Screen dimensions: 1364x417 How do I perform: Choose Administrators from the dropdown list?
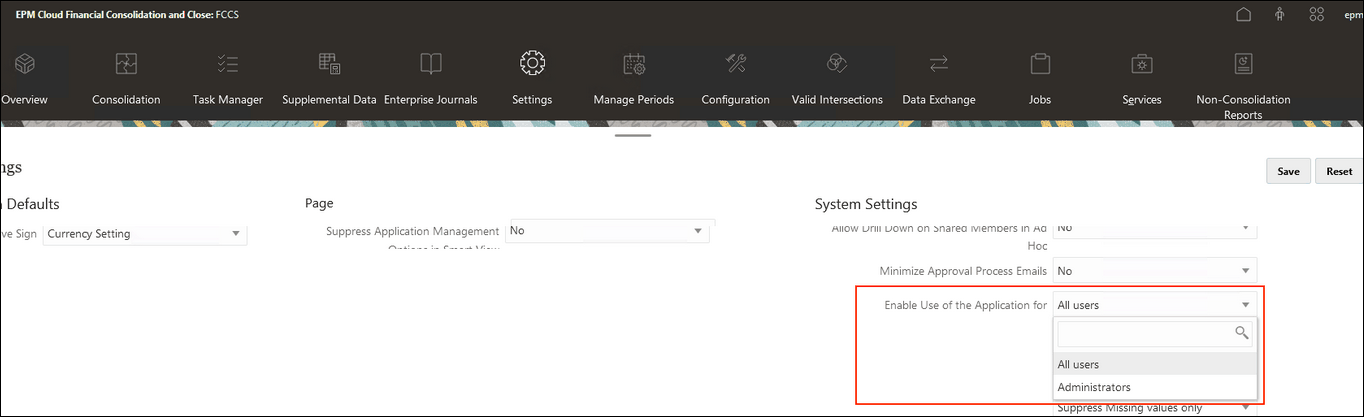pyautogui.click(x=1094, y=387)
